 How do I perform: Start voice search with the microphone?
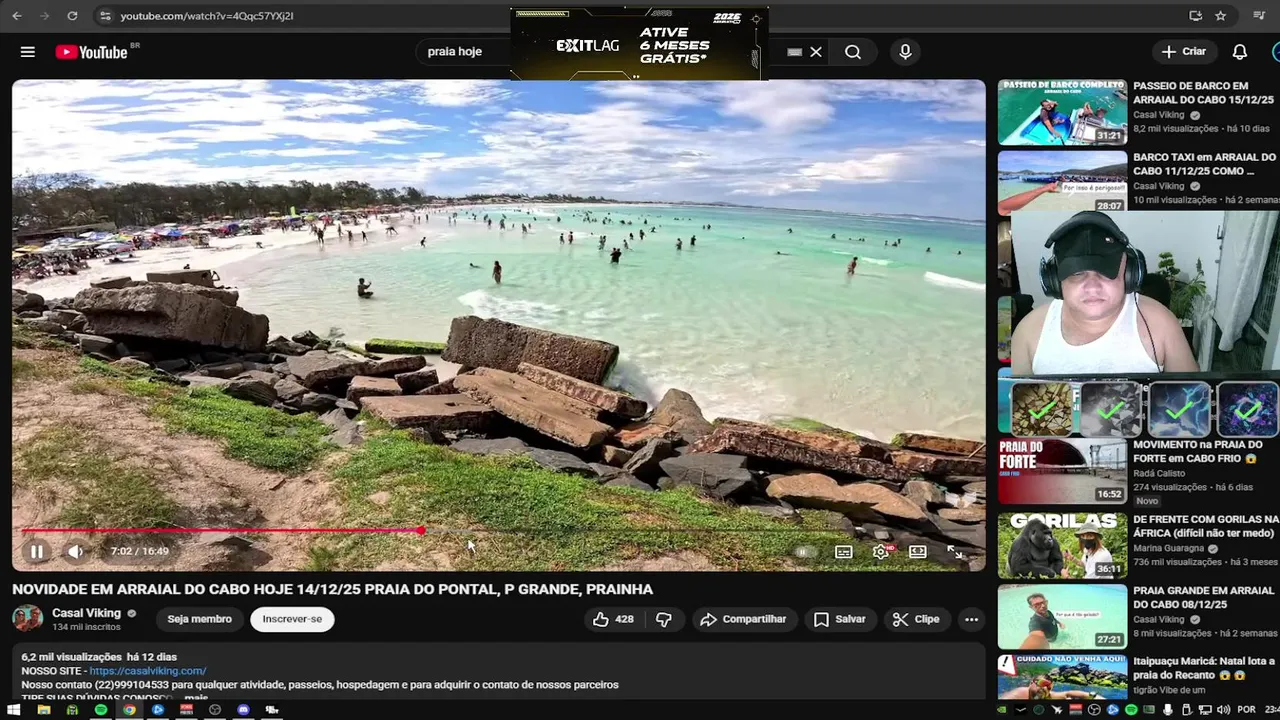905,52
